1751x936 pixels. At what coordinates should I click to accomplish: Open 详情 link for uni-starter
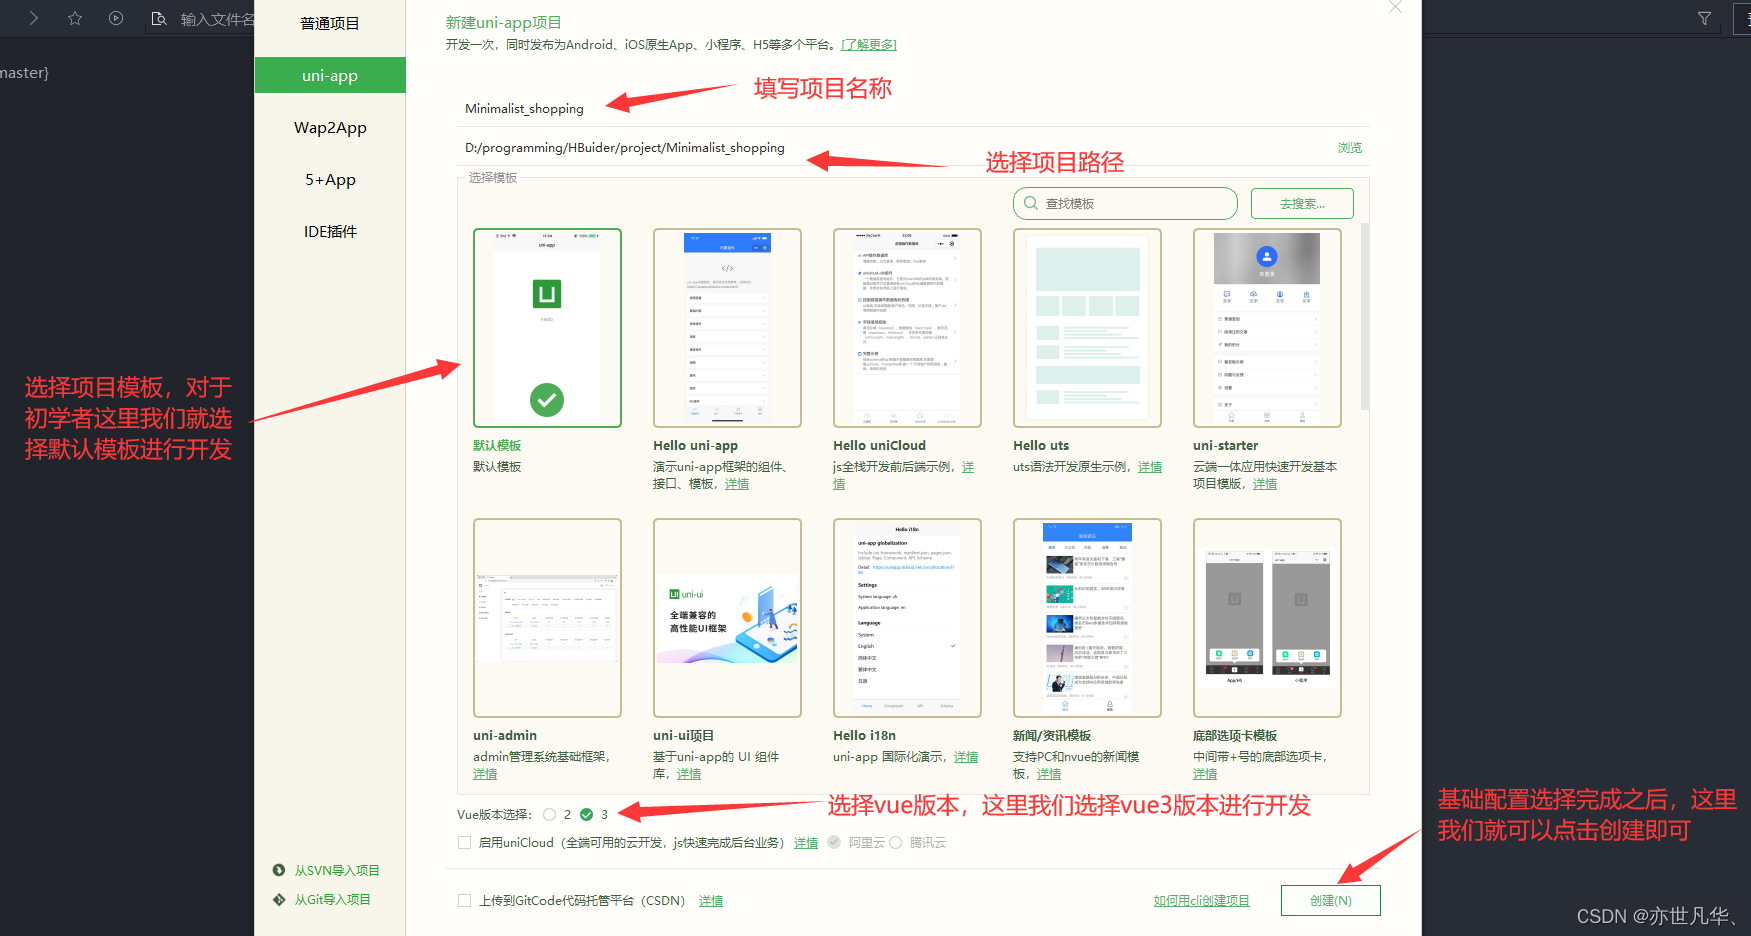[x=1265, y=484]
